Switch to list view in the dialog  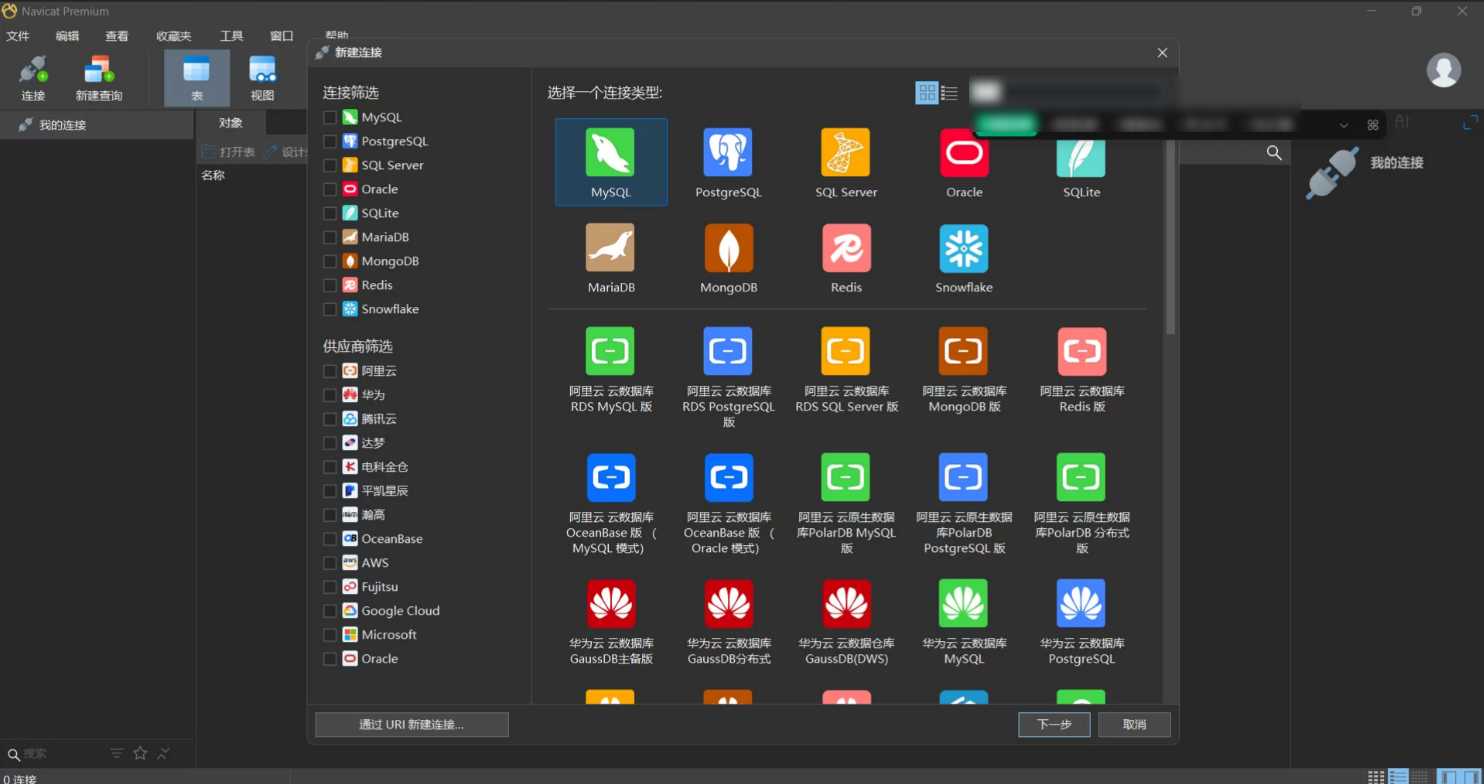coord(950,93)
